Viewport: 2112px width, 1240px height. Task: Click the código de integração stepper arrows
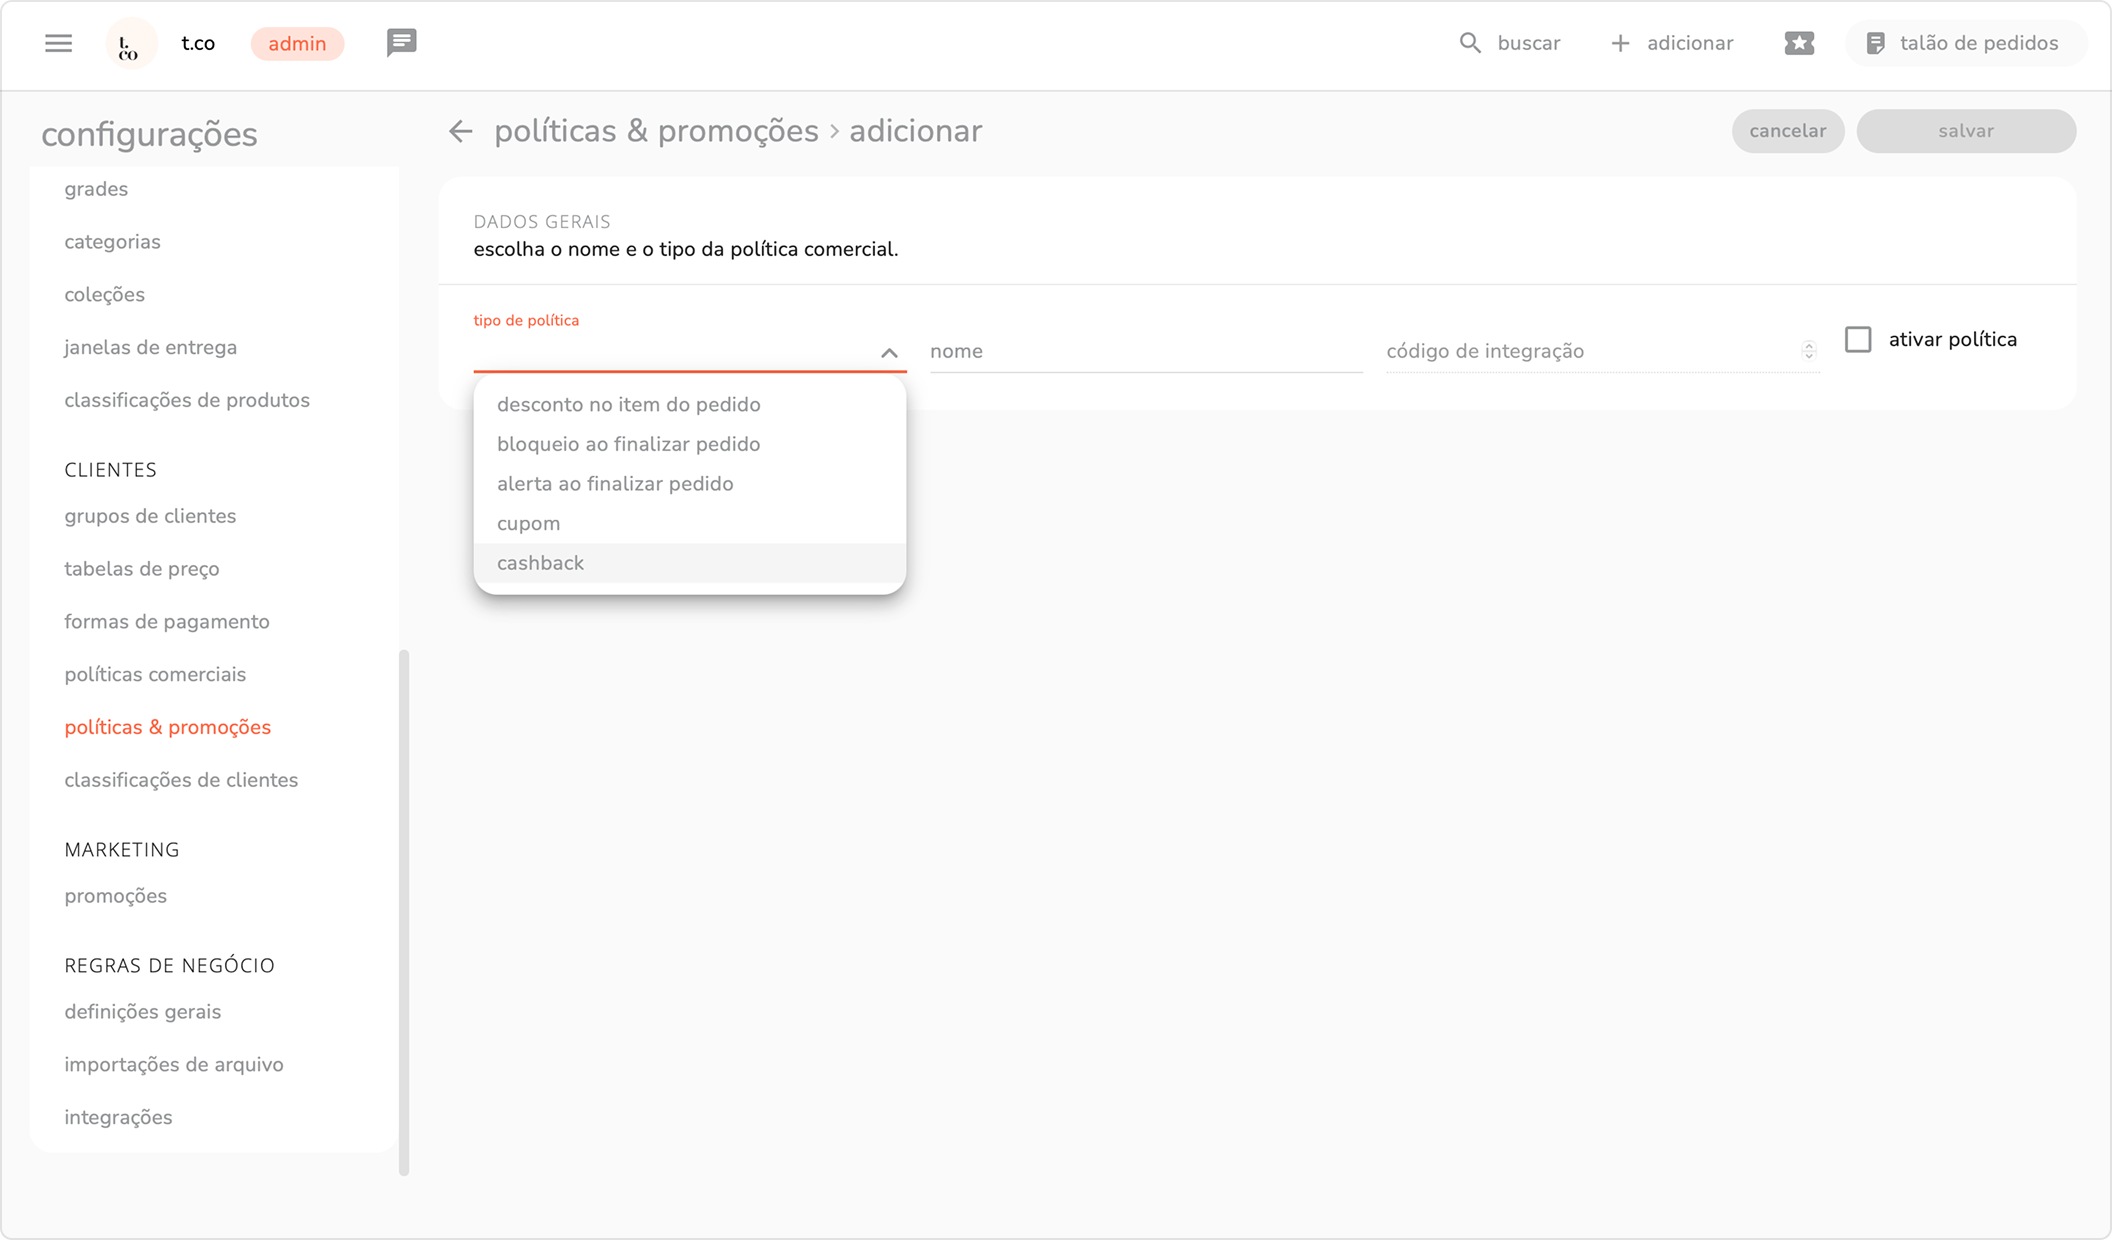point(1808,350)
